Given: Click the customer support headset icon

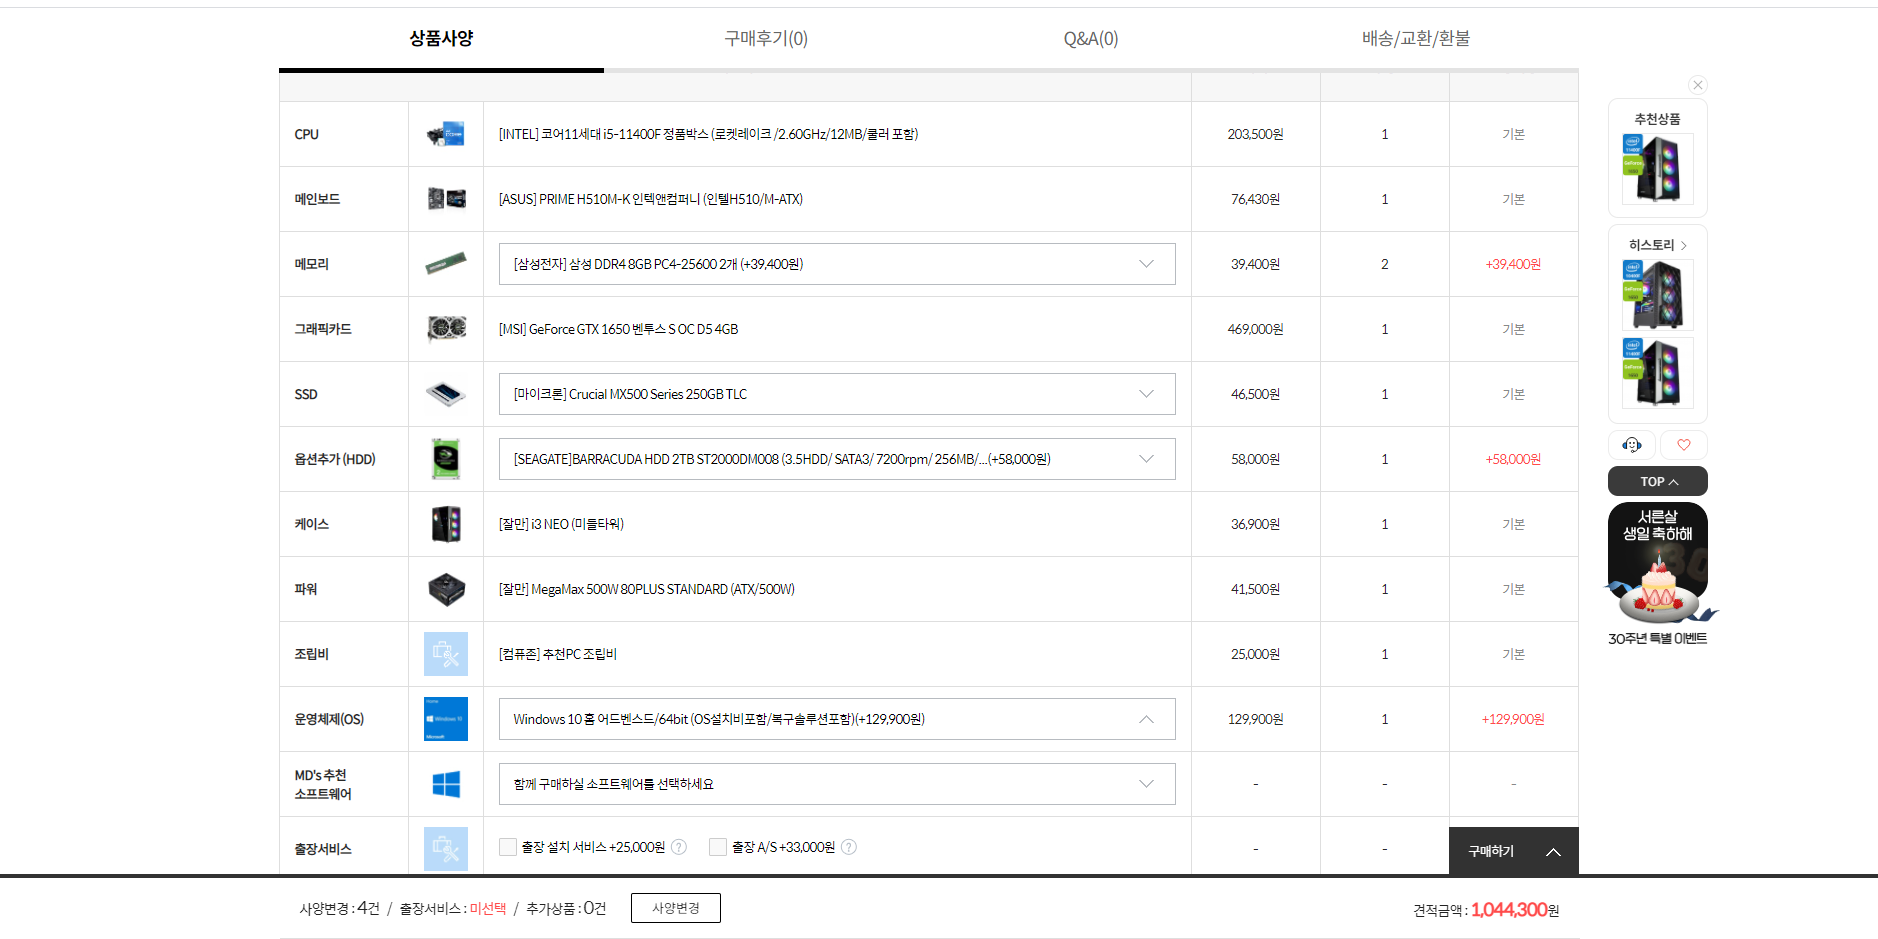Looking at the screenshot, I should (x=1632, y=445).
